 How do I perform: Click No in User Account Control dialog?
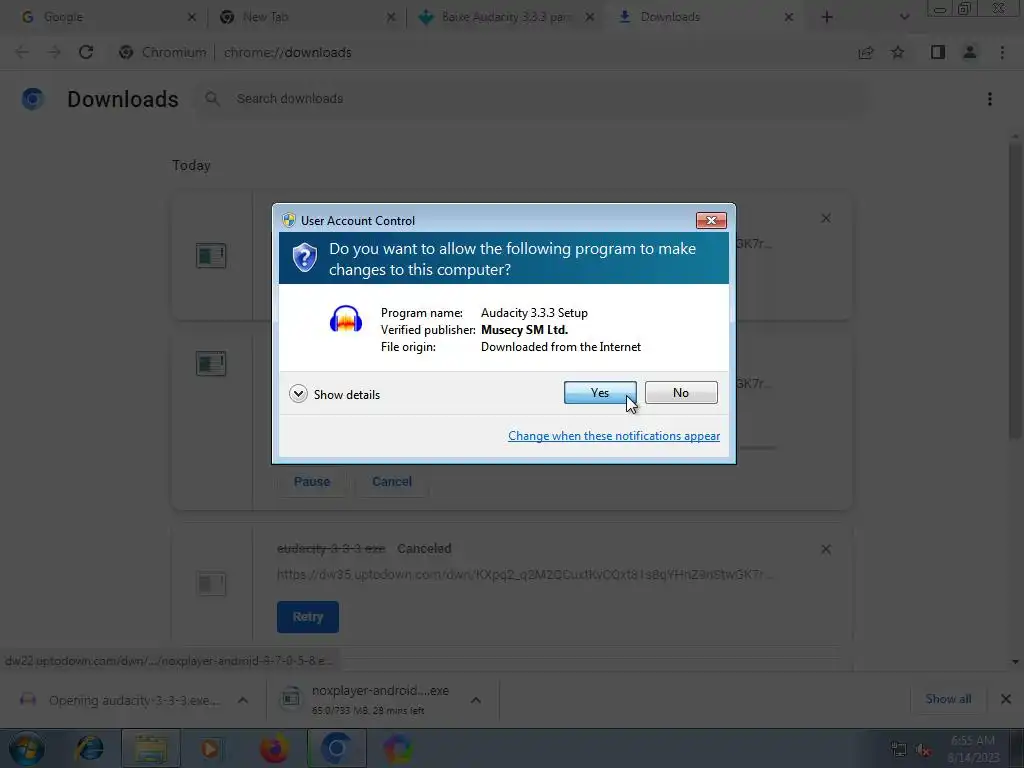pyautogui.click(x=680, y=392)
